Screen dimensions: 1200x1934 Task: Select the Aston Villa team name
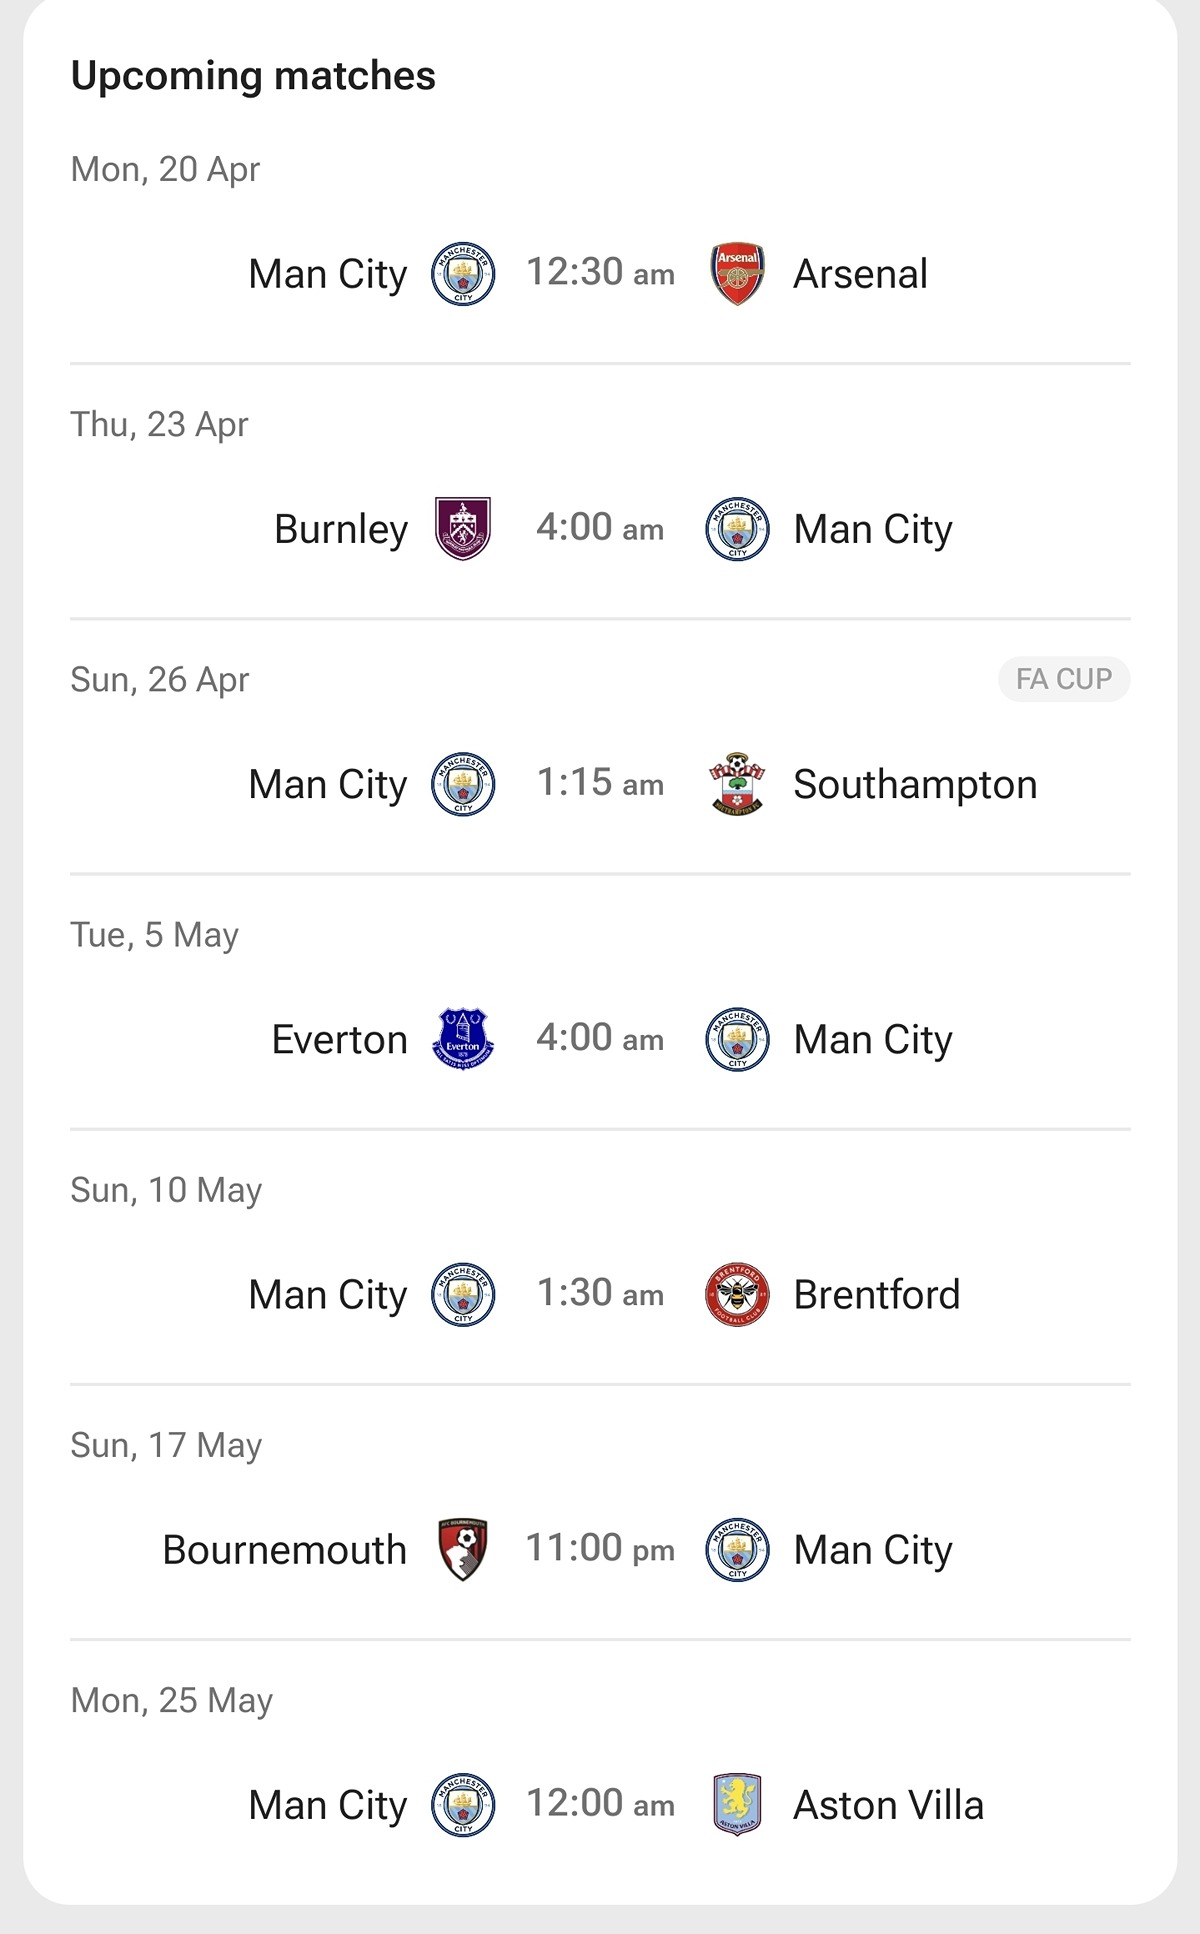tap(888, 1805)
